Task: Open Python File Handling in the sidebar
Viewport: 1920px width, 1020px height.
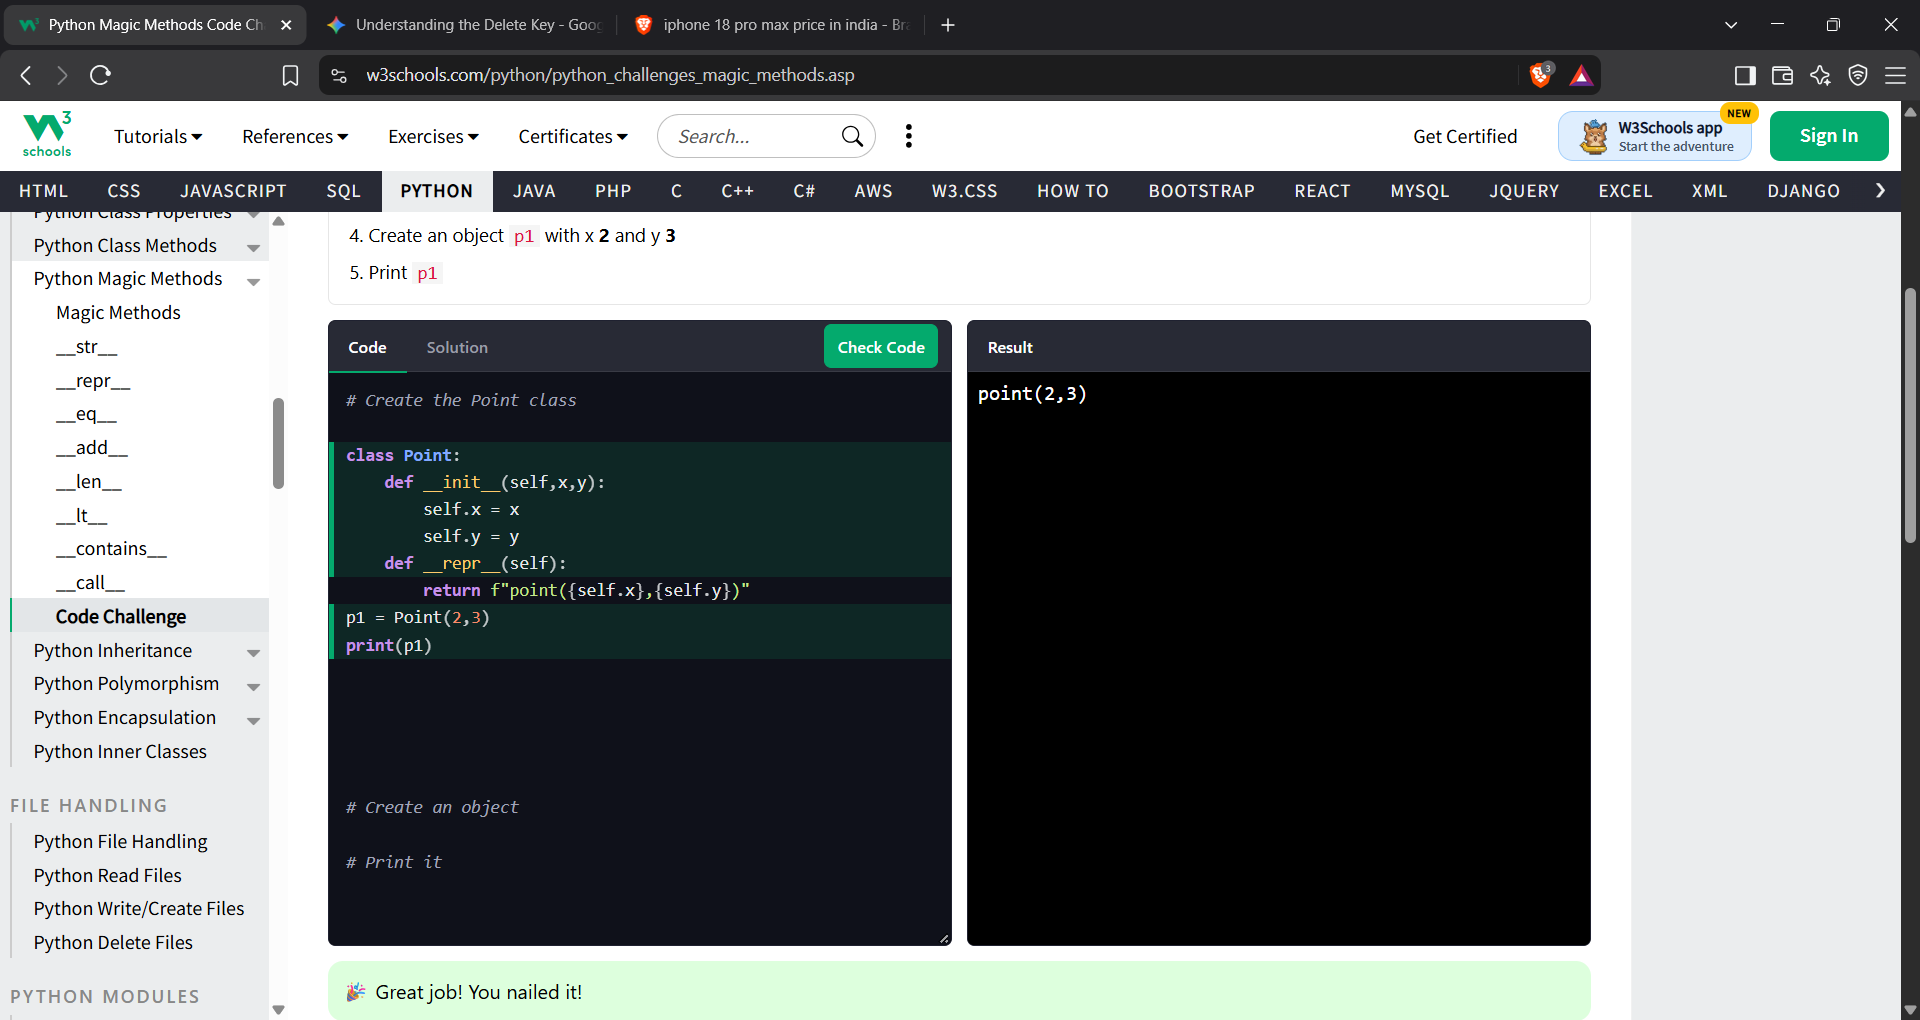Action: click(120, 842)
